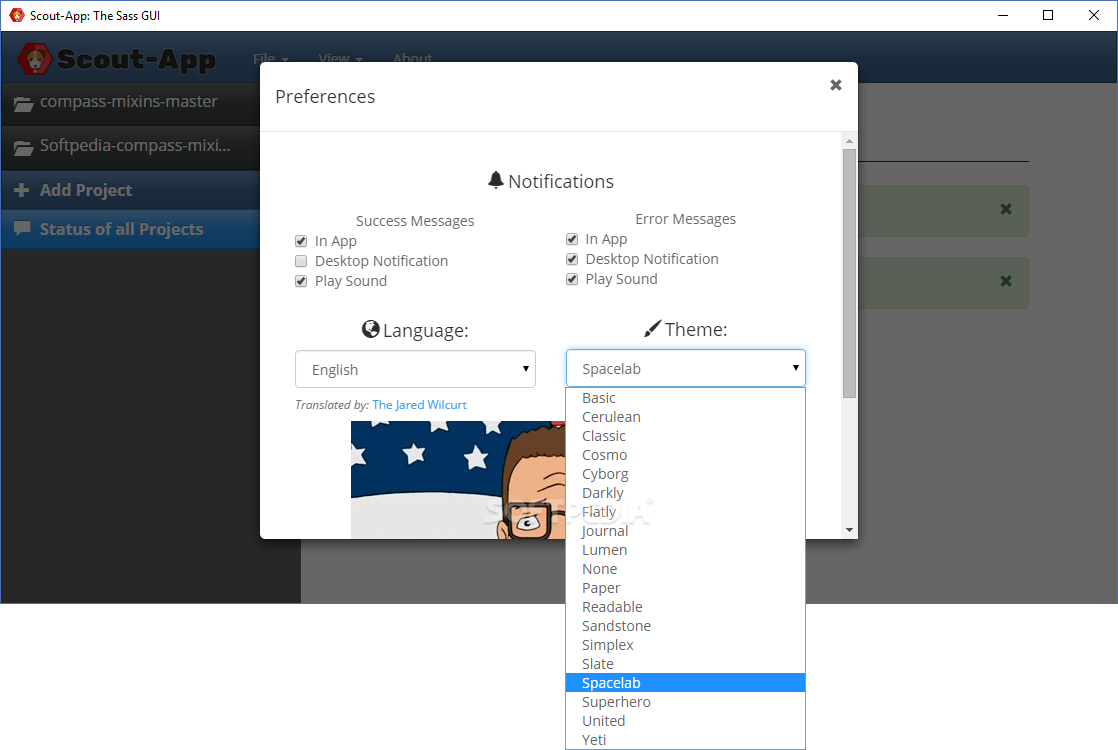The image size is (1118, 750).
Task: Disable Error Messages Desktop Notification checkbox
Action: (572, 259)
